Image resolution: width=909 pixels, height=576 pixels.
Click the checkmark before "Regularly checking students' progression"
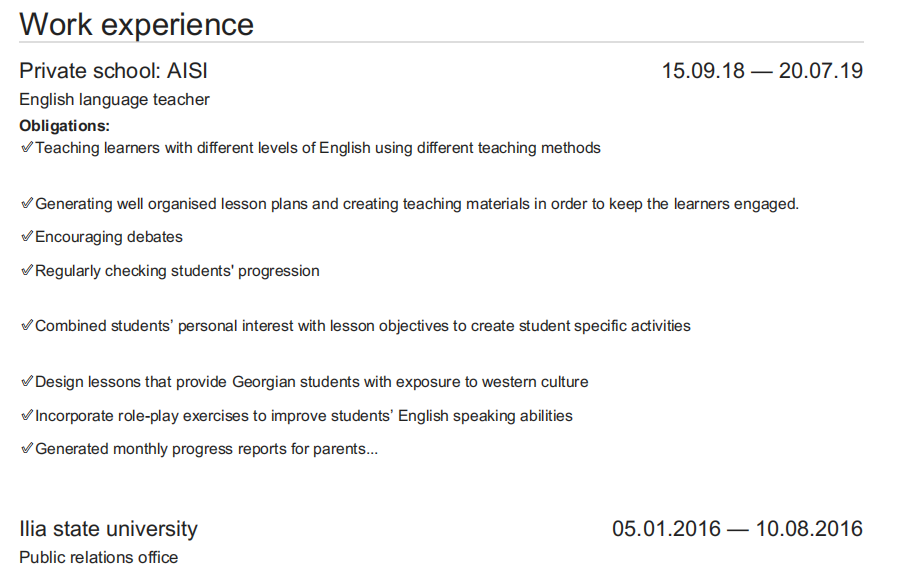(x=27, y=271)
